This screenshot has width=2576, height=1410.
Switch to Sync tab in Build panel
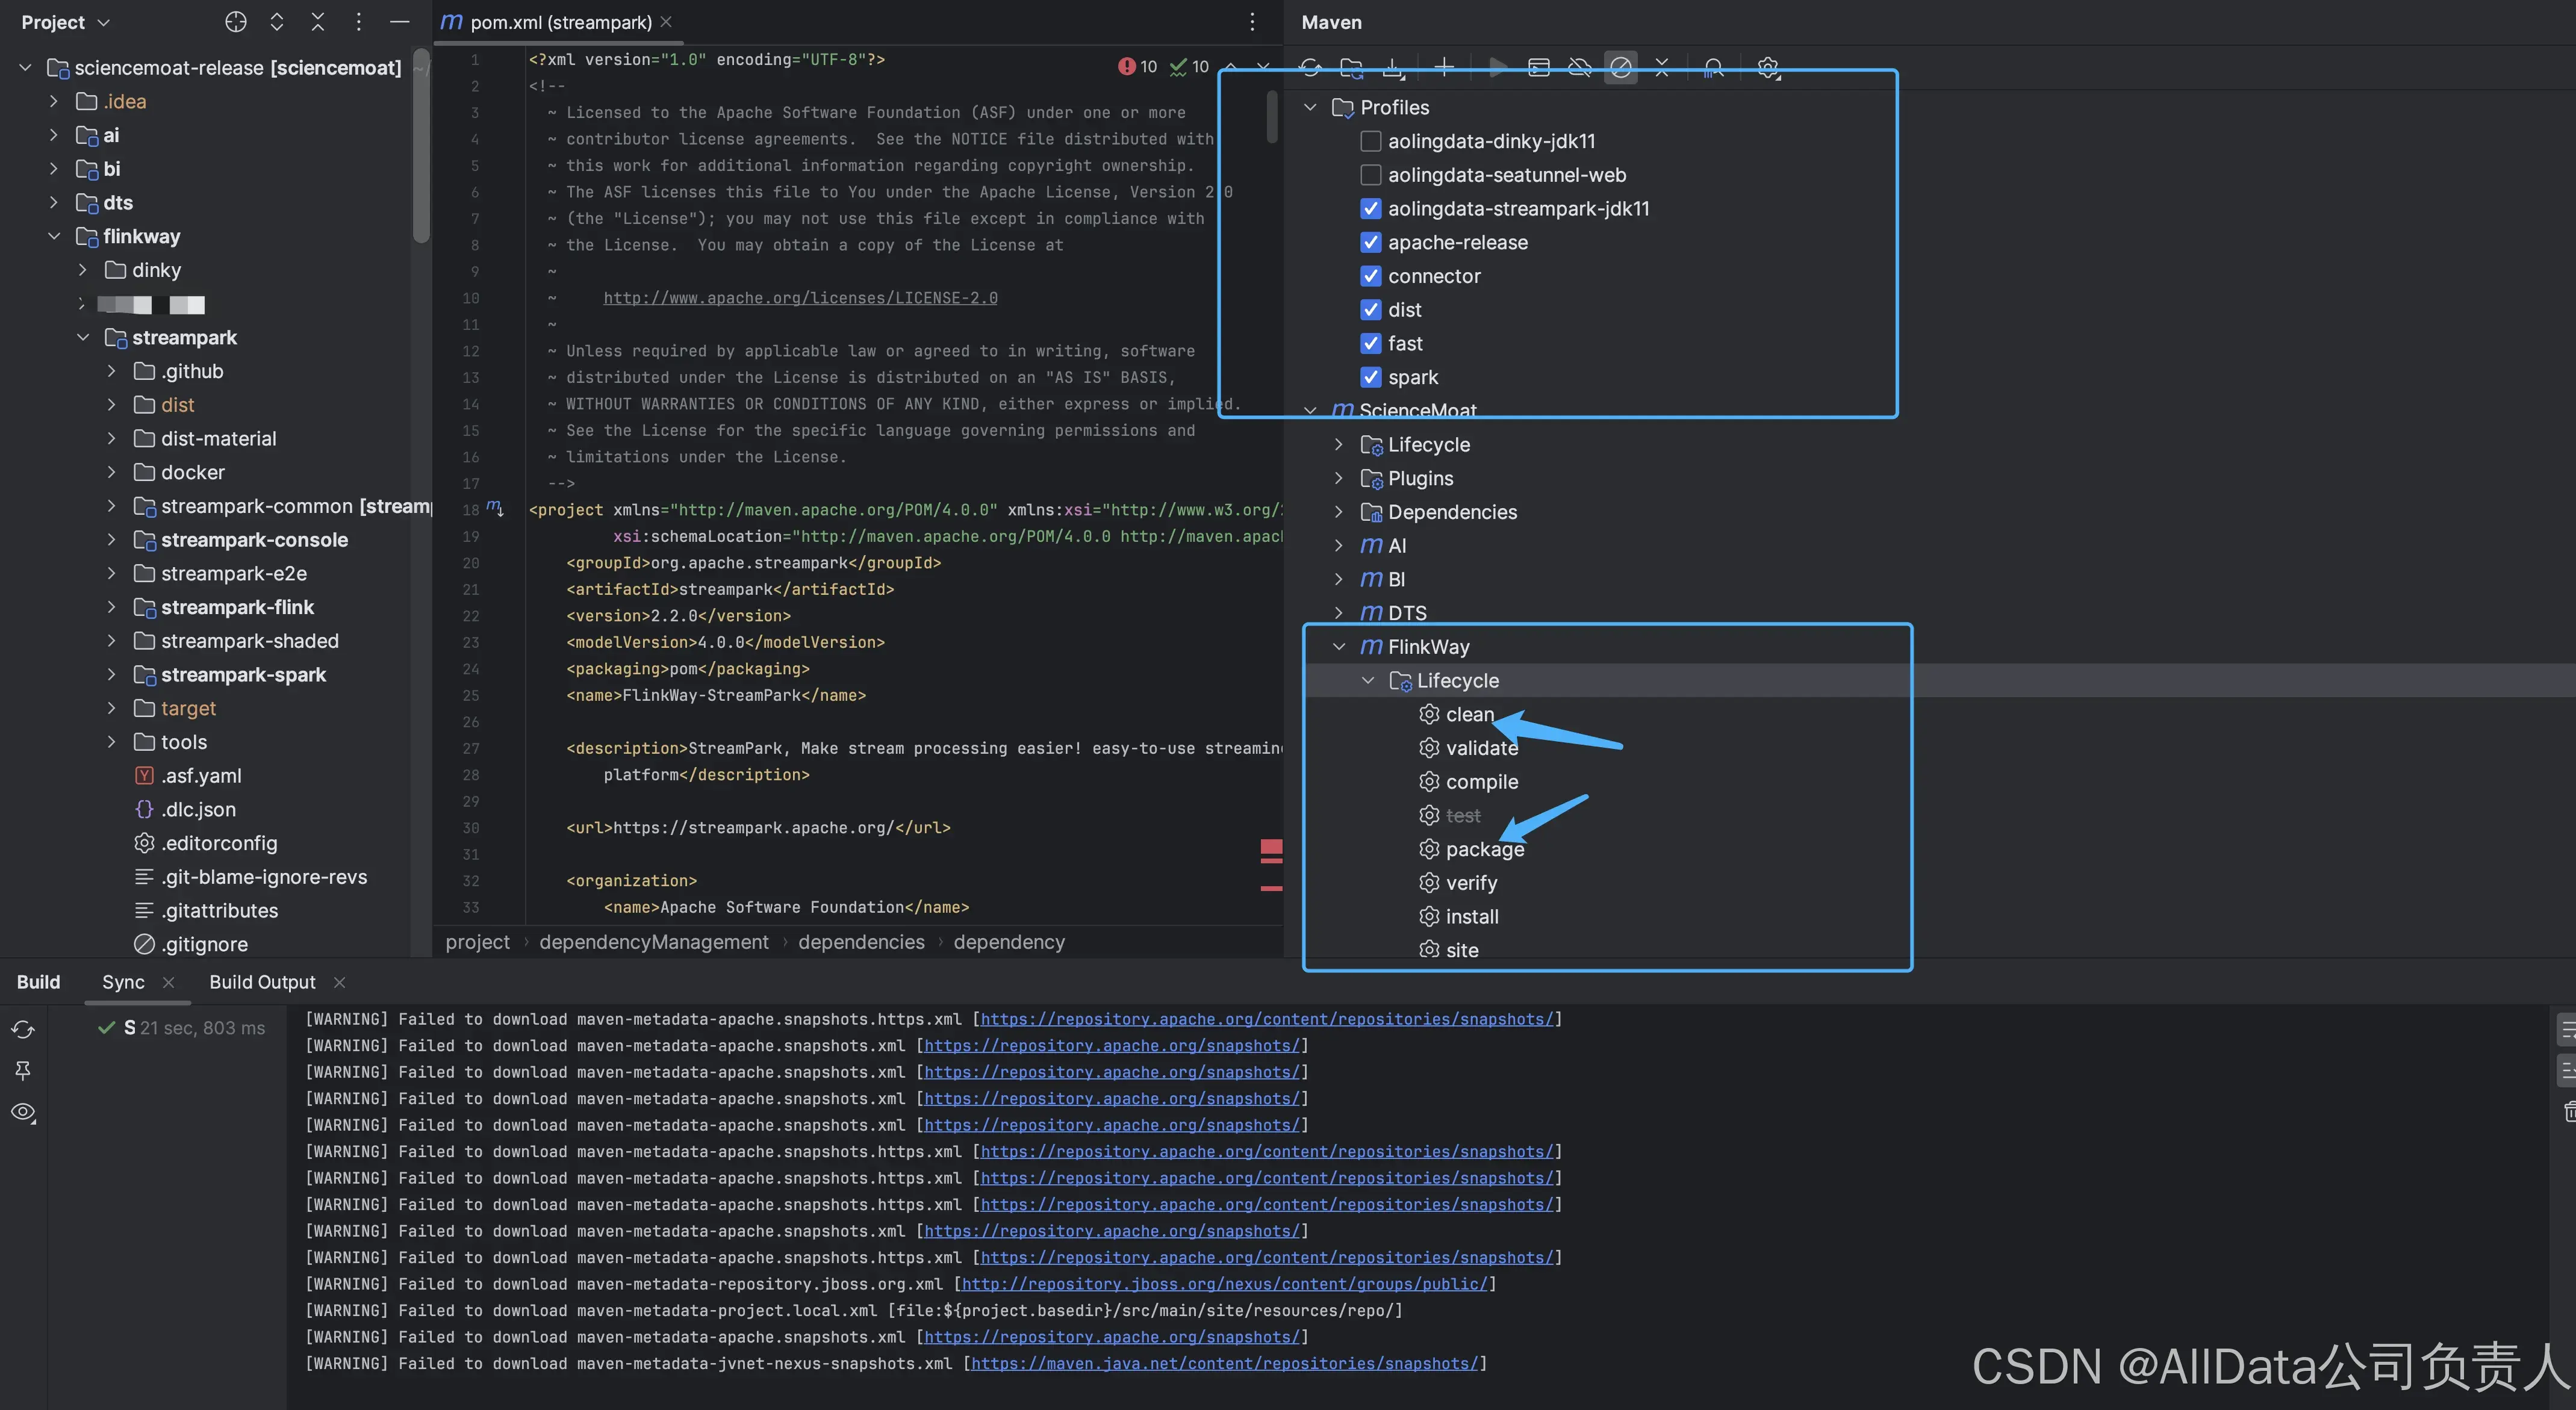click(123, 982)
